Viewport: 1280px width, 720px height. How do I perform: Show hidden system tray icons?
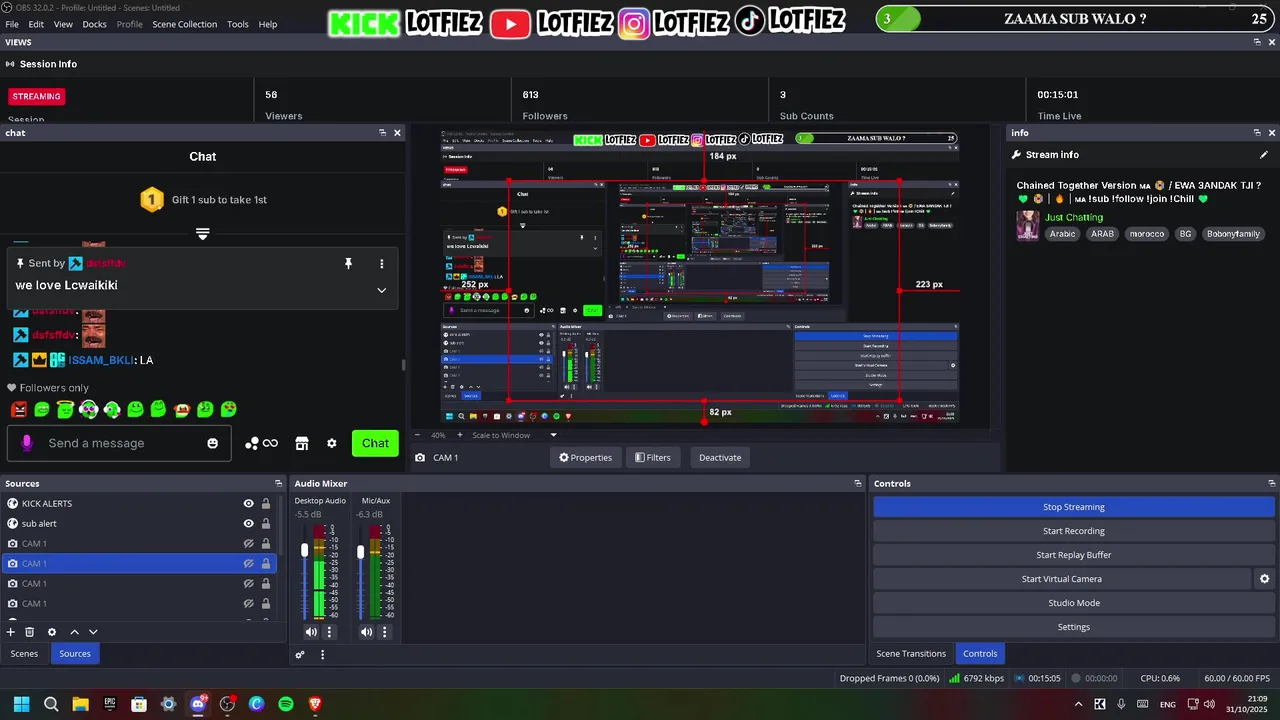tap(1078, 704)
